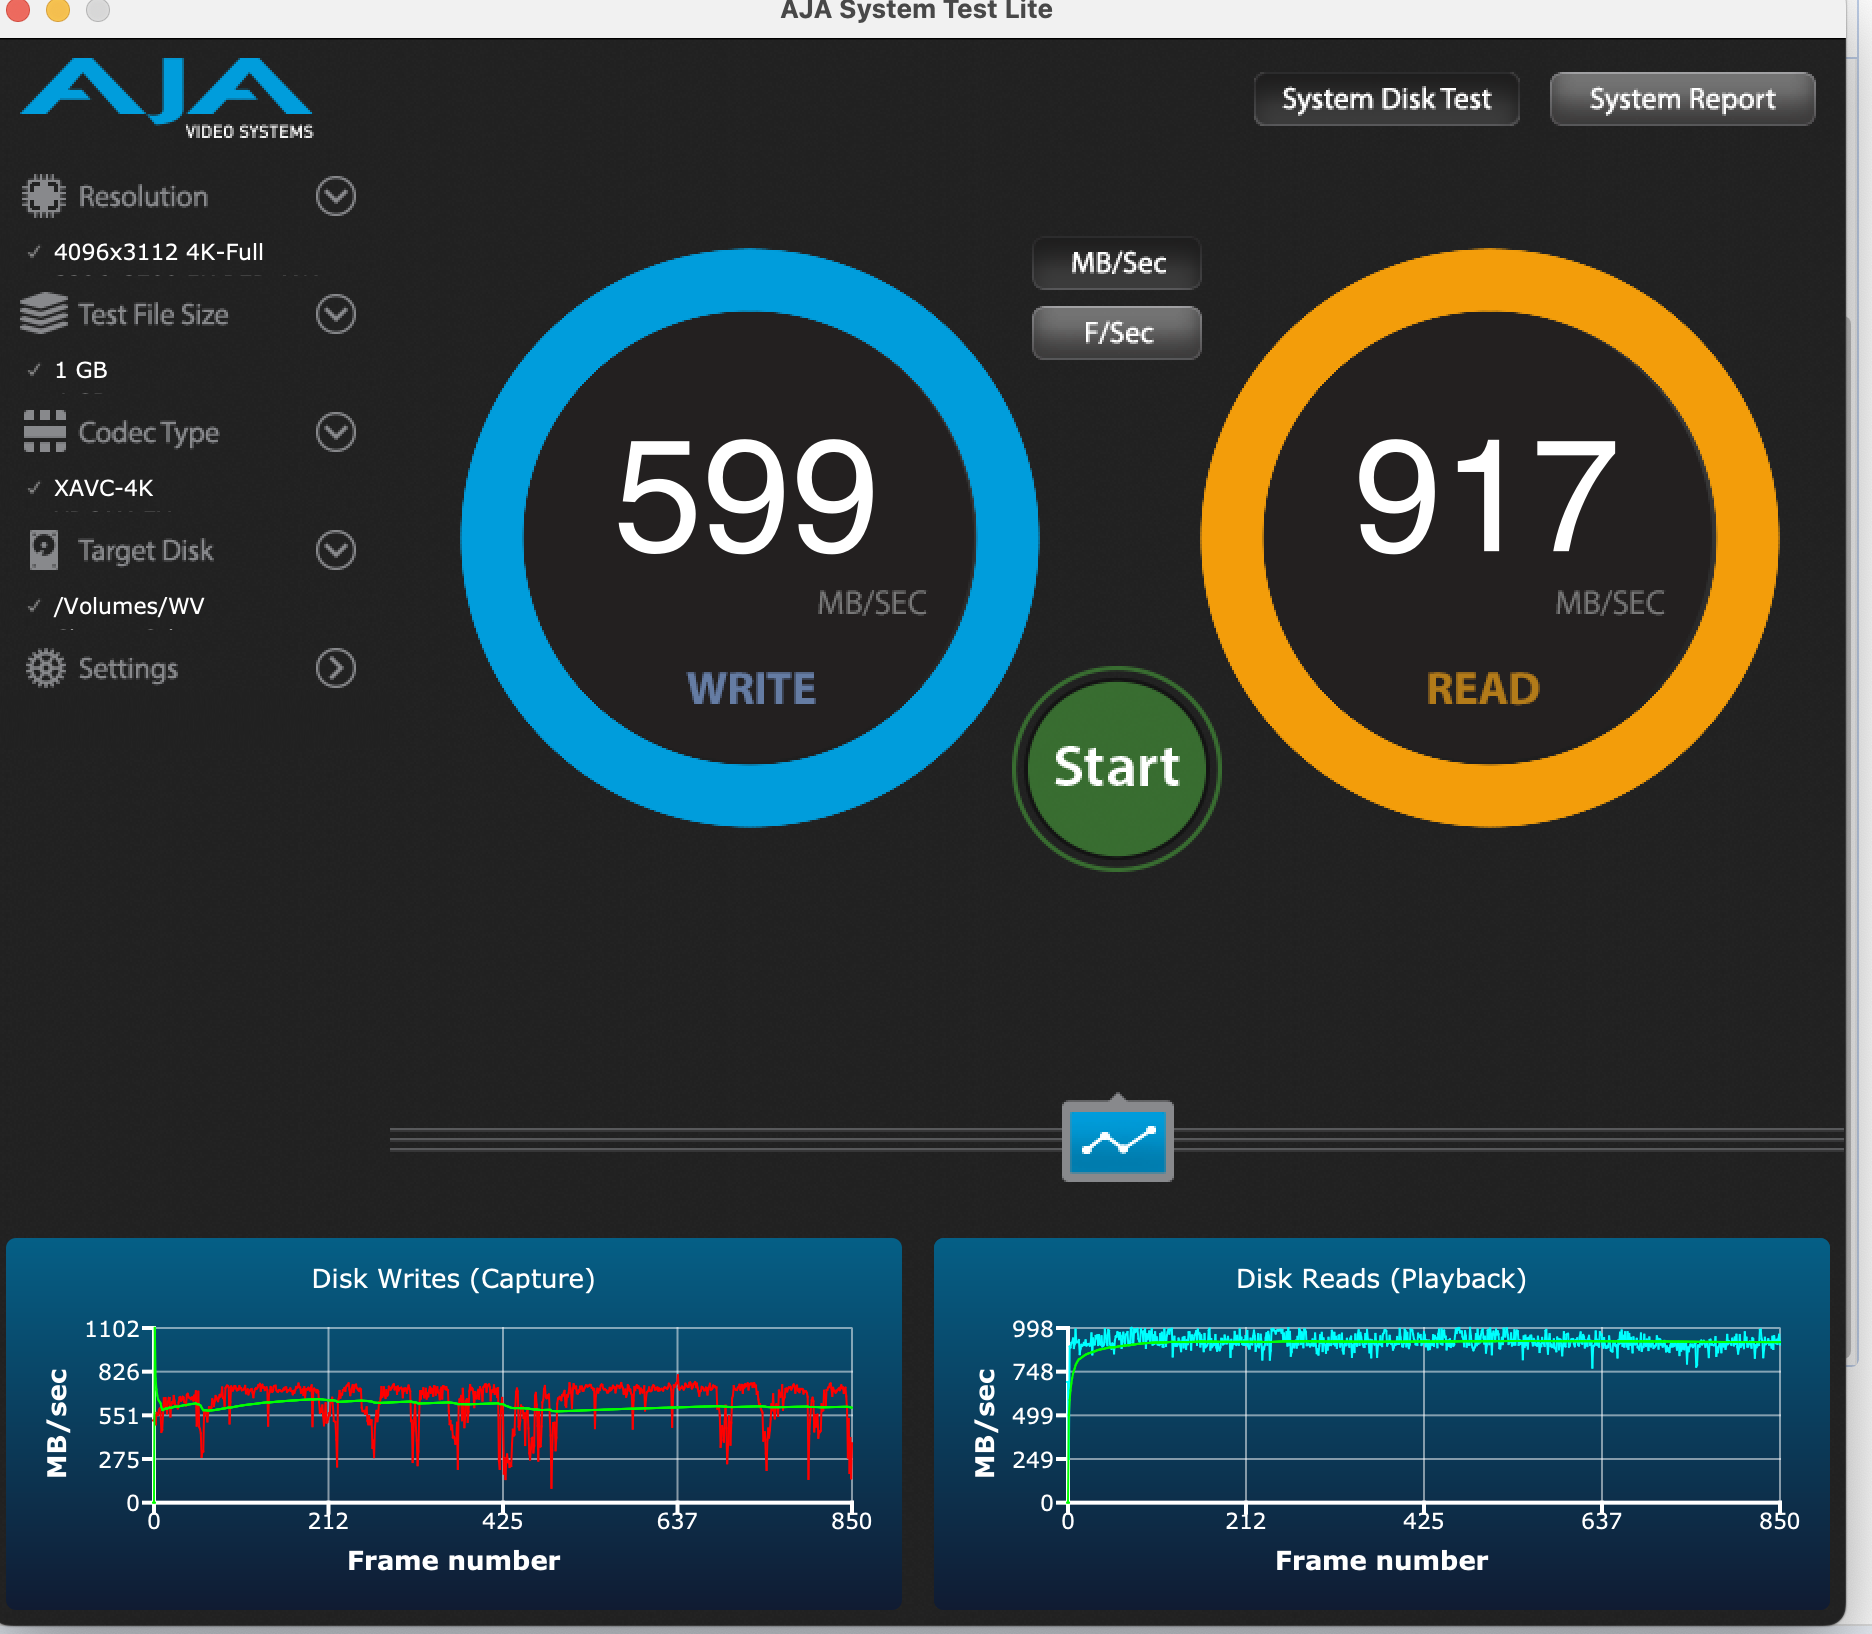This screenshot has width=1872, height=1634.
Task: Click the WRITE label in gauge
Action: click(x=751, y=689)
